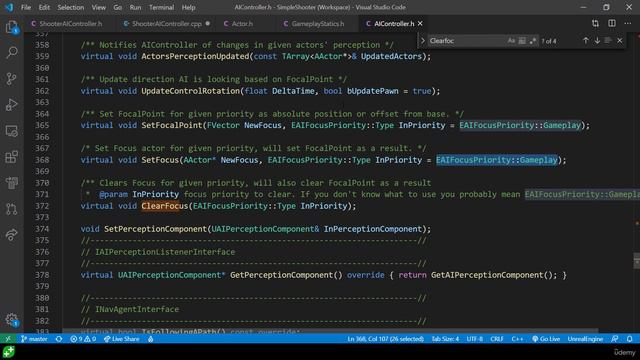Go to next find match
The image size is (640, 360).
[x=597, y=40]
